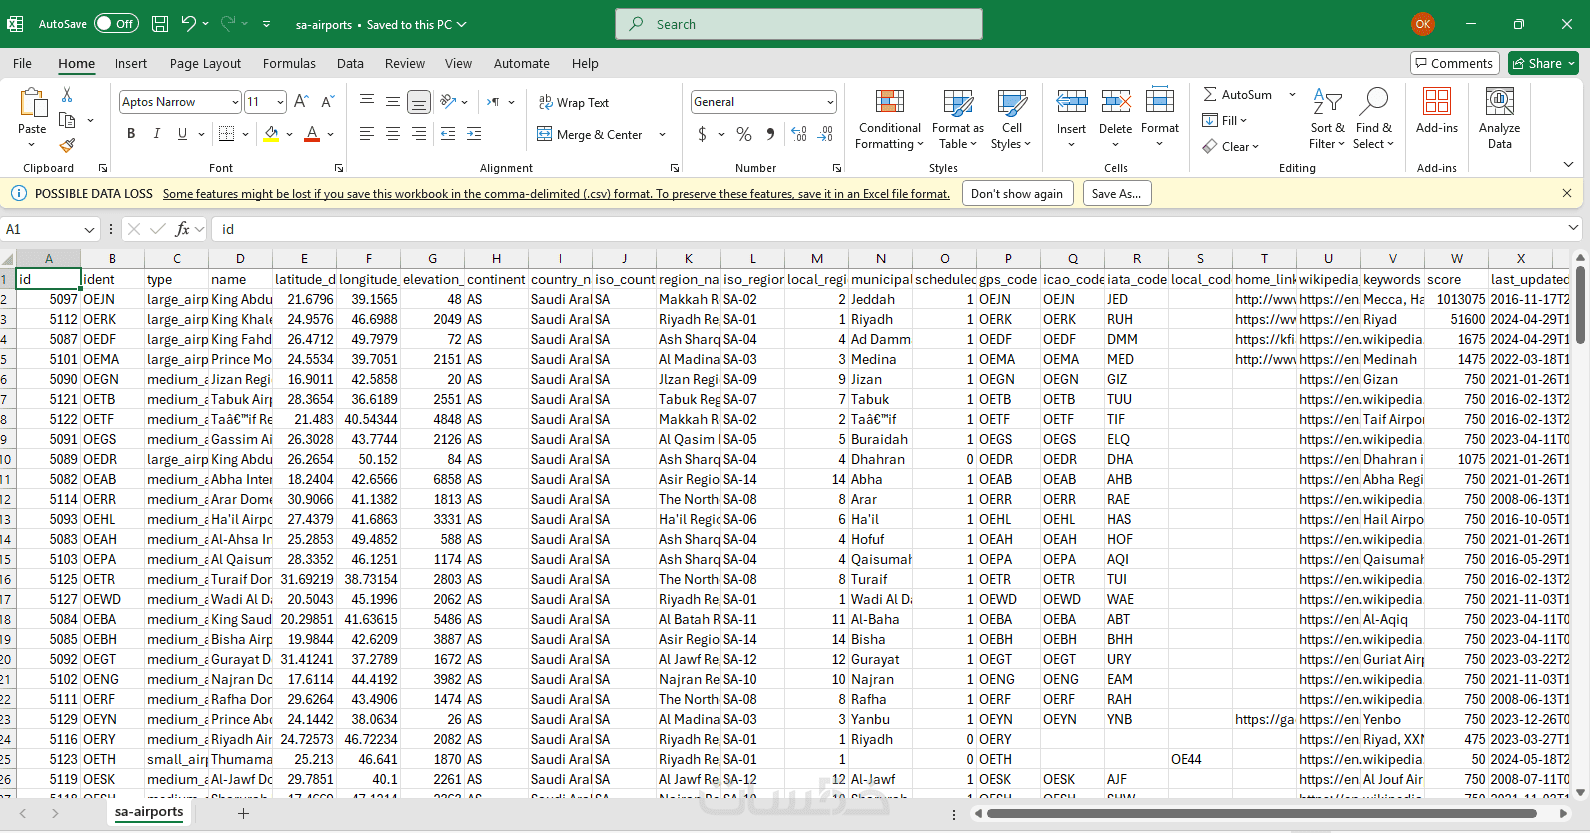Open the number format General dropdown
The height and width of the screenshot is (833, 1590).
coord(830,102)
